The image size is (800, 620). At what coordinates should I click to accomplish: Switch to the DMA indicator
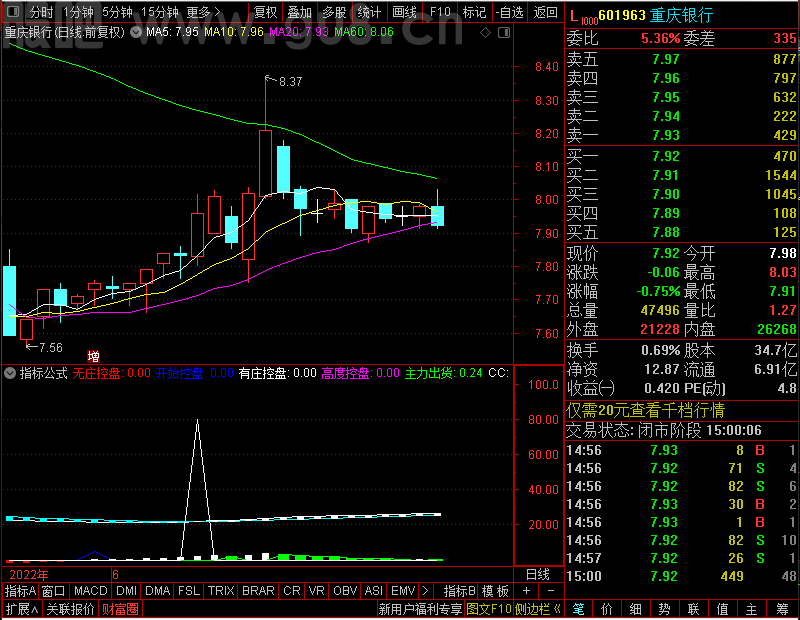coord(158,591)
